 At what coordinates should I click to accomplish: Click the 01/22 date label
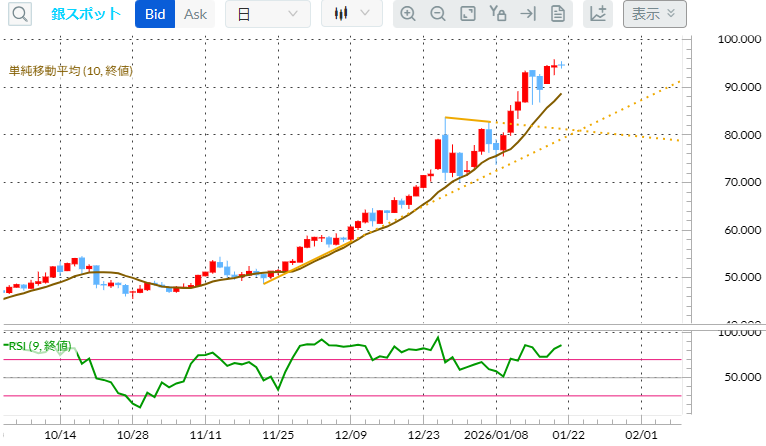tap(569, 435)
